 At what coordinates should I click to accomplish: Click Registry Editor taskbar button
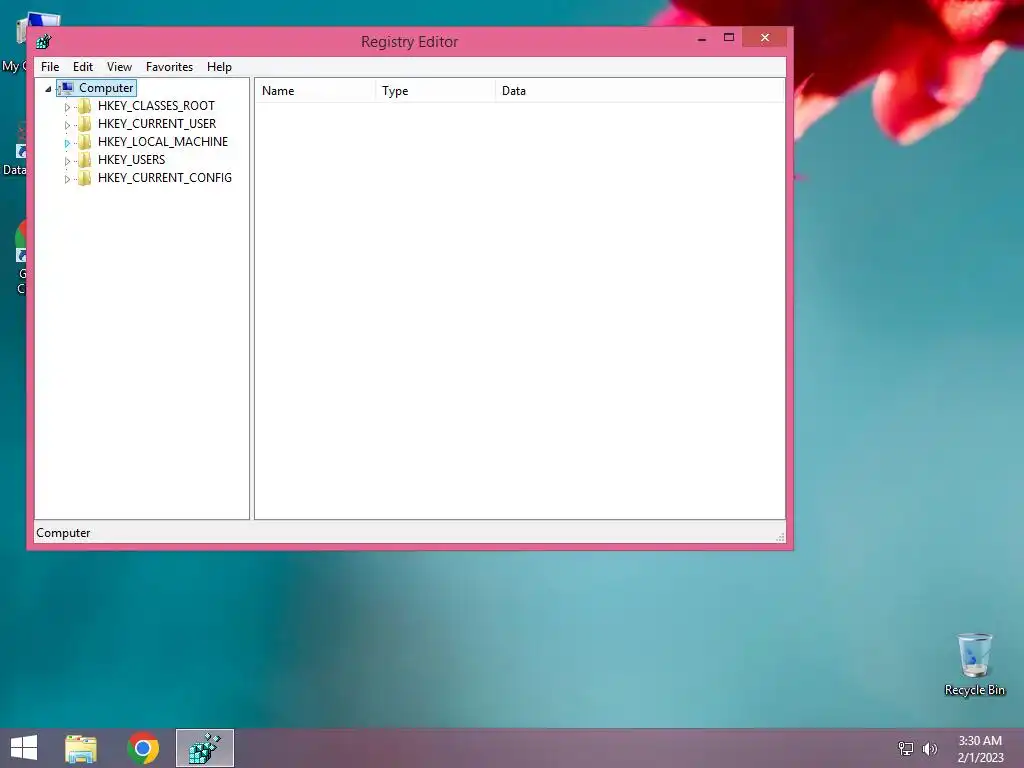(204, 748)
